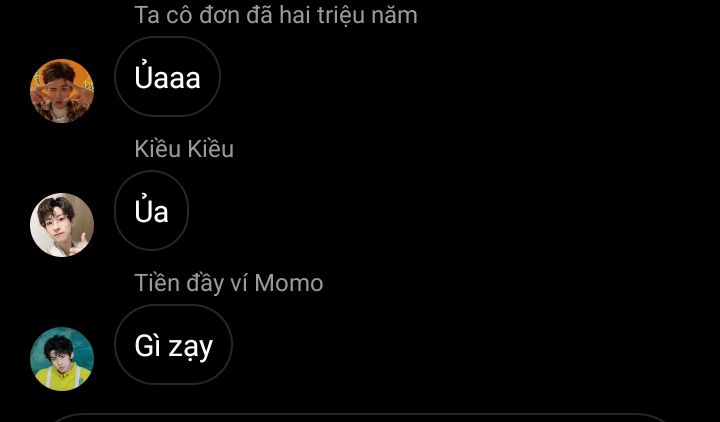
Task: Select the "Ủaaa" message bubble
Action: 167,76
